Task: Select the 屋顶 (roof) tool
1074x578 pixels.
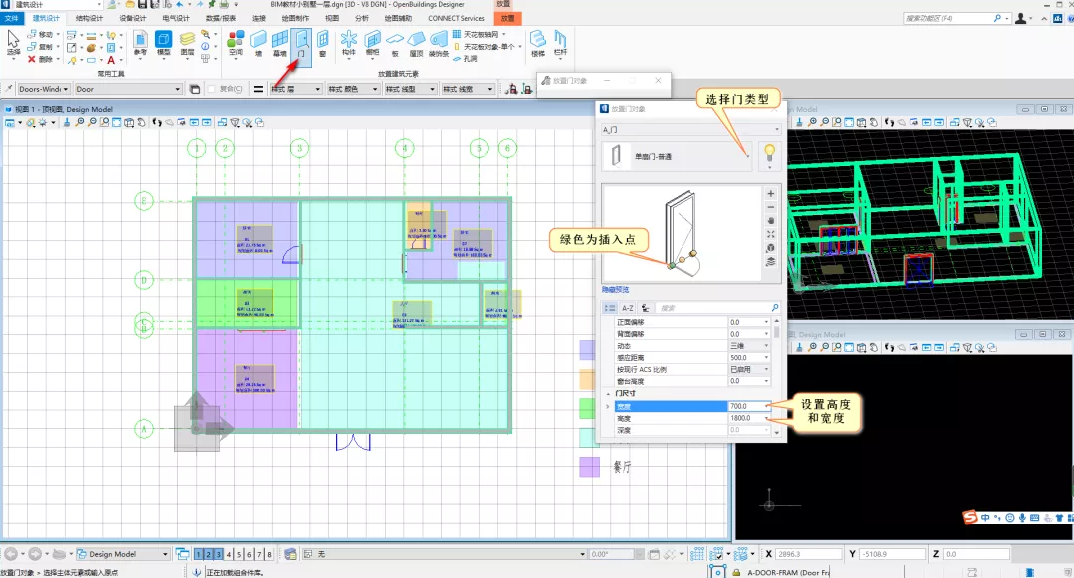Action: click(x=416, y=44)
